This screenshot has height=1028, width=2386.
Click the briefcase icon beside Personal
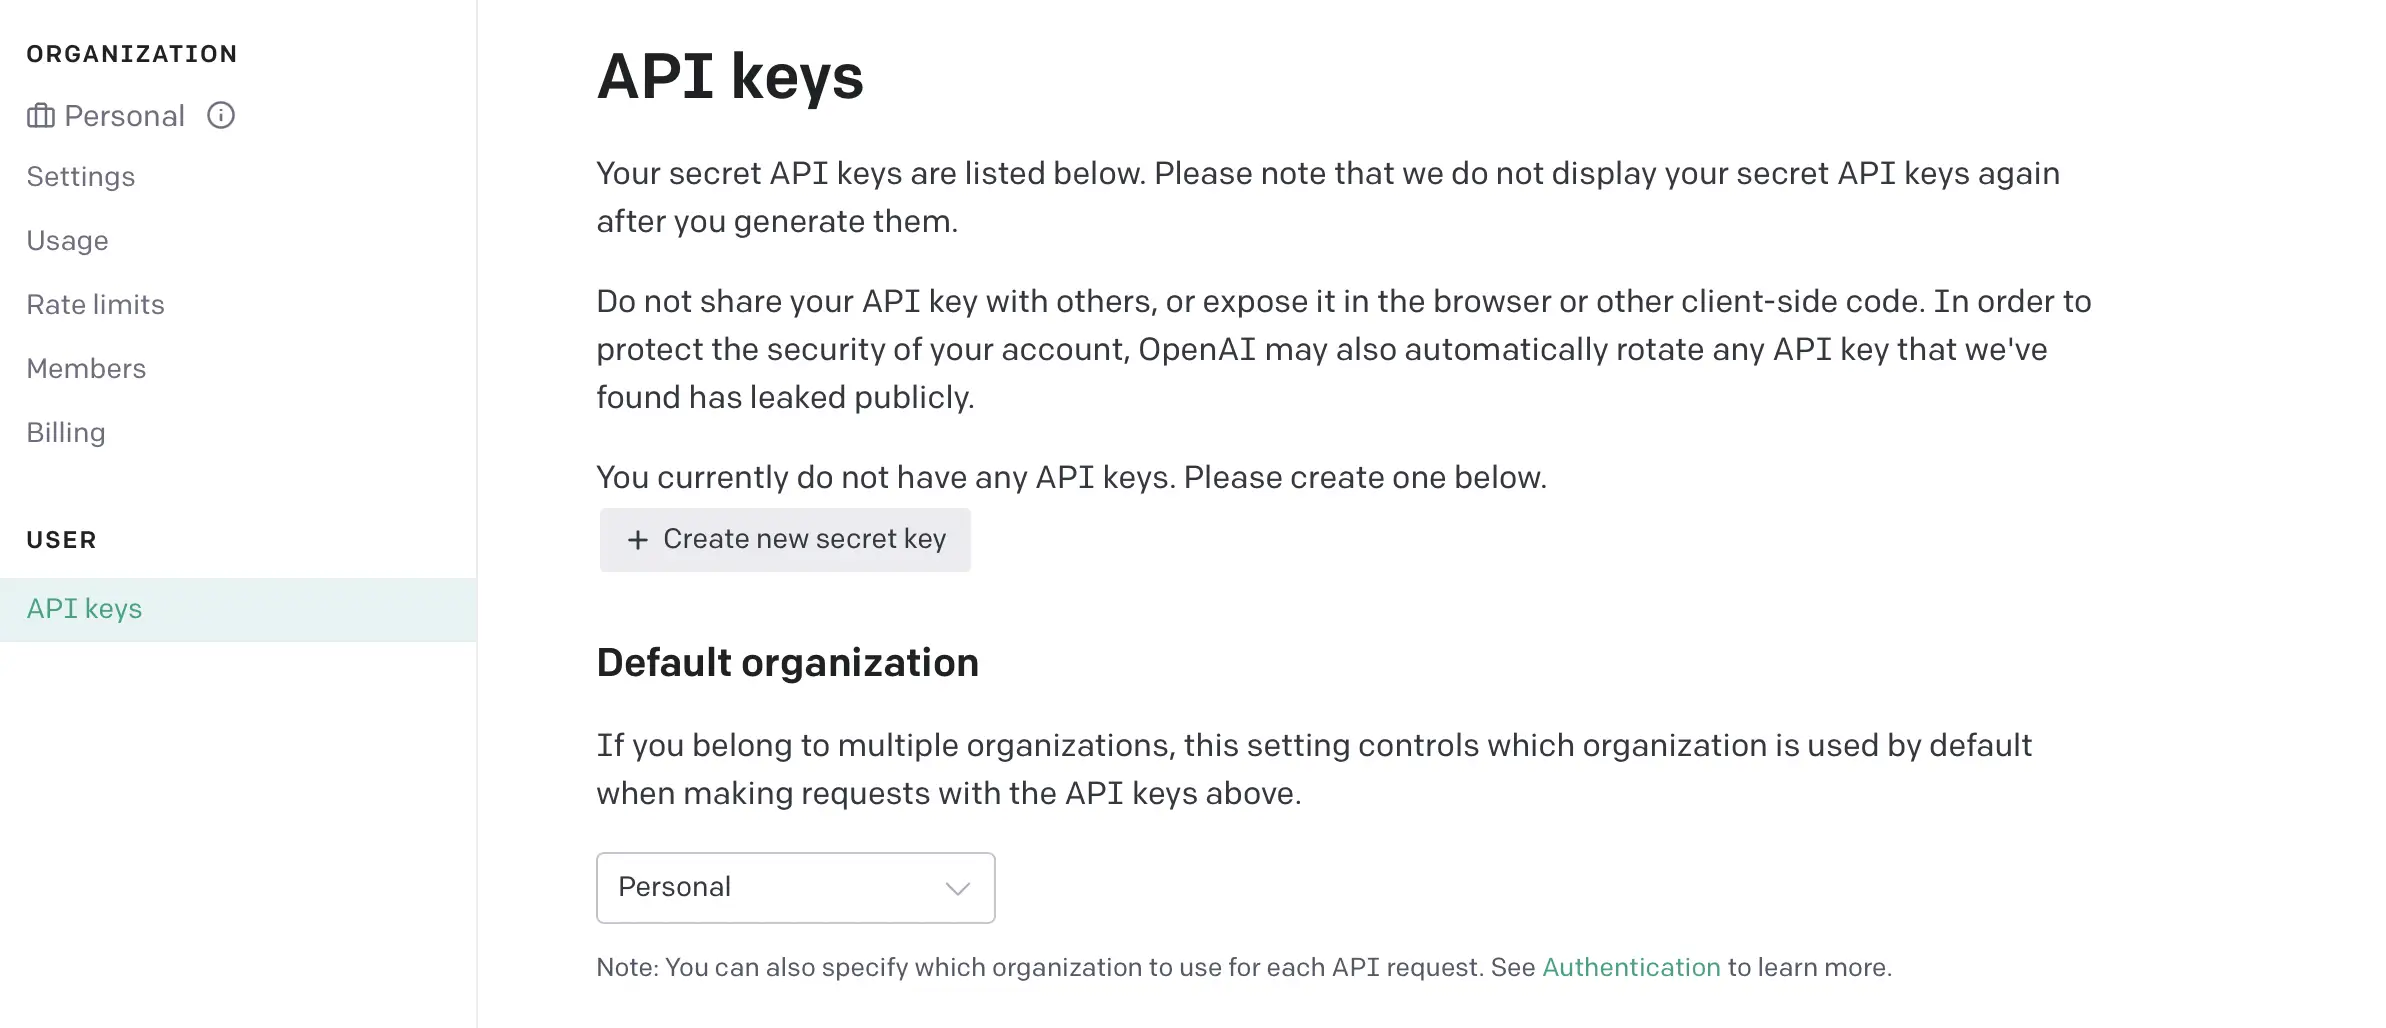click(x=41, y=116)
